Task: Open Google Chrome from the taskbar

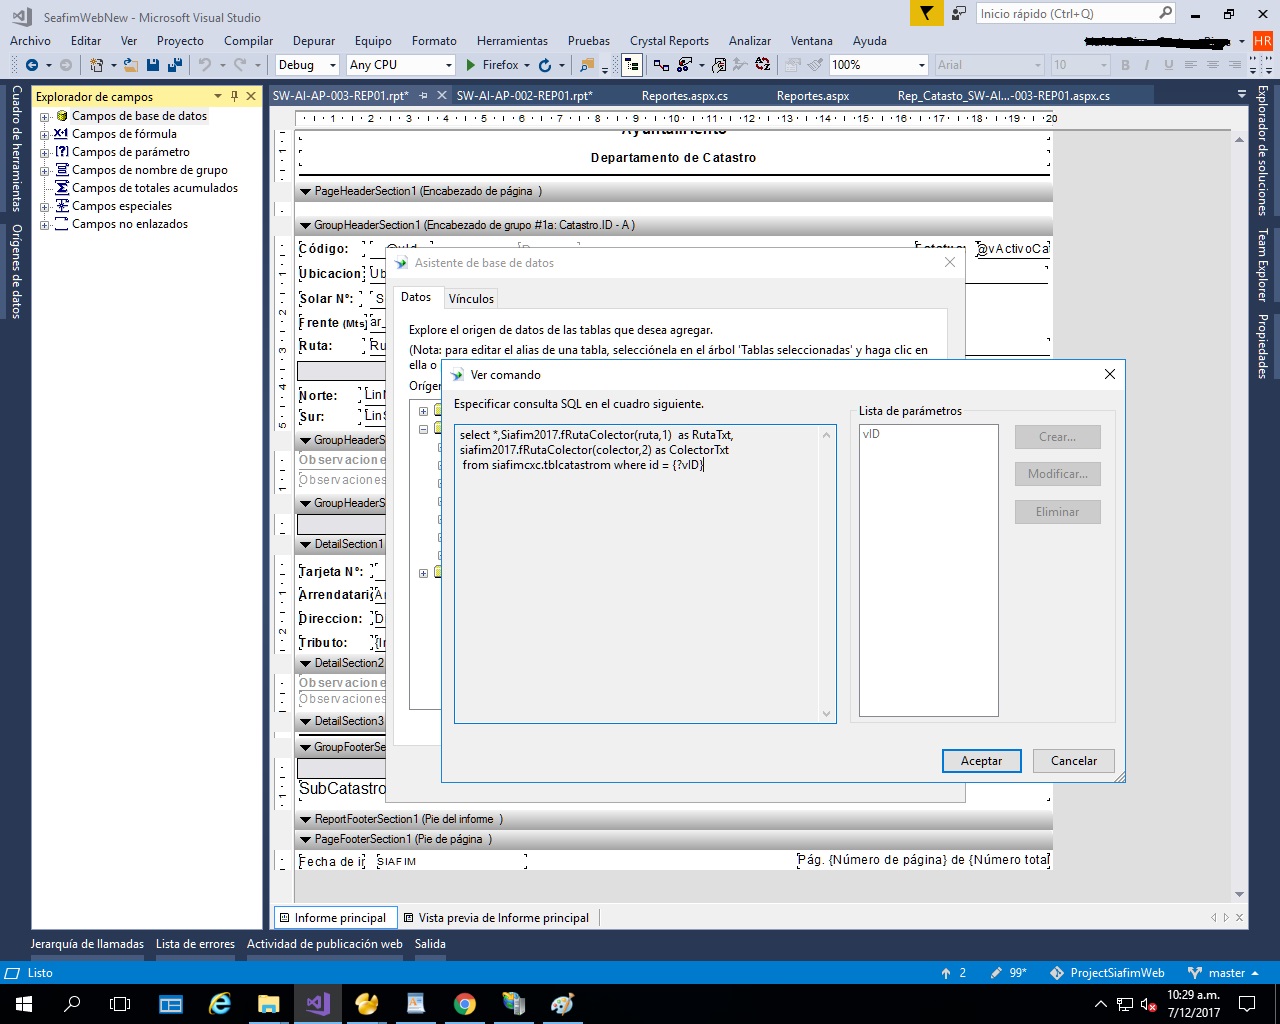Action: click(x=465, y=1003)
